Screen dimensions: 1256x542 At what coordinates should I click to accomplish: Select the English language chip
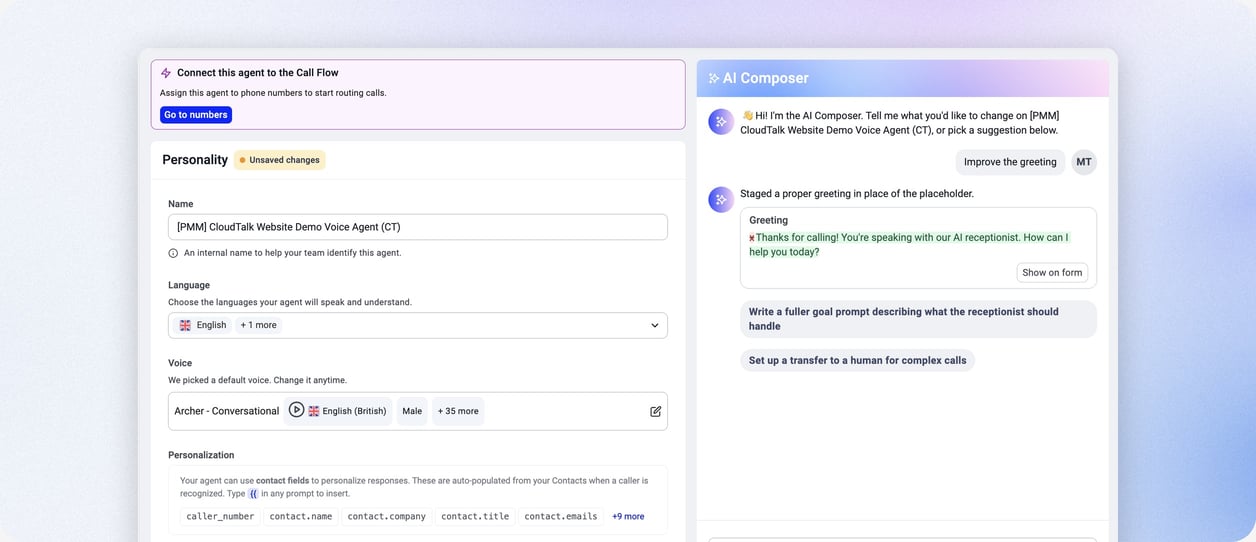point(203,325)
